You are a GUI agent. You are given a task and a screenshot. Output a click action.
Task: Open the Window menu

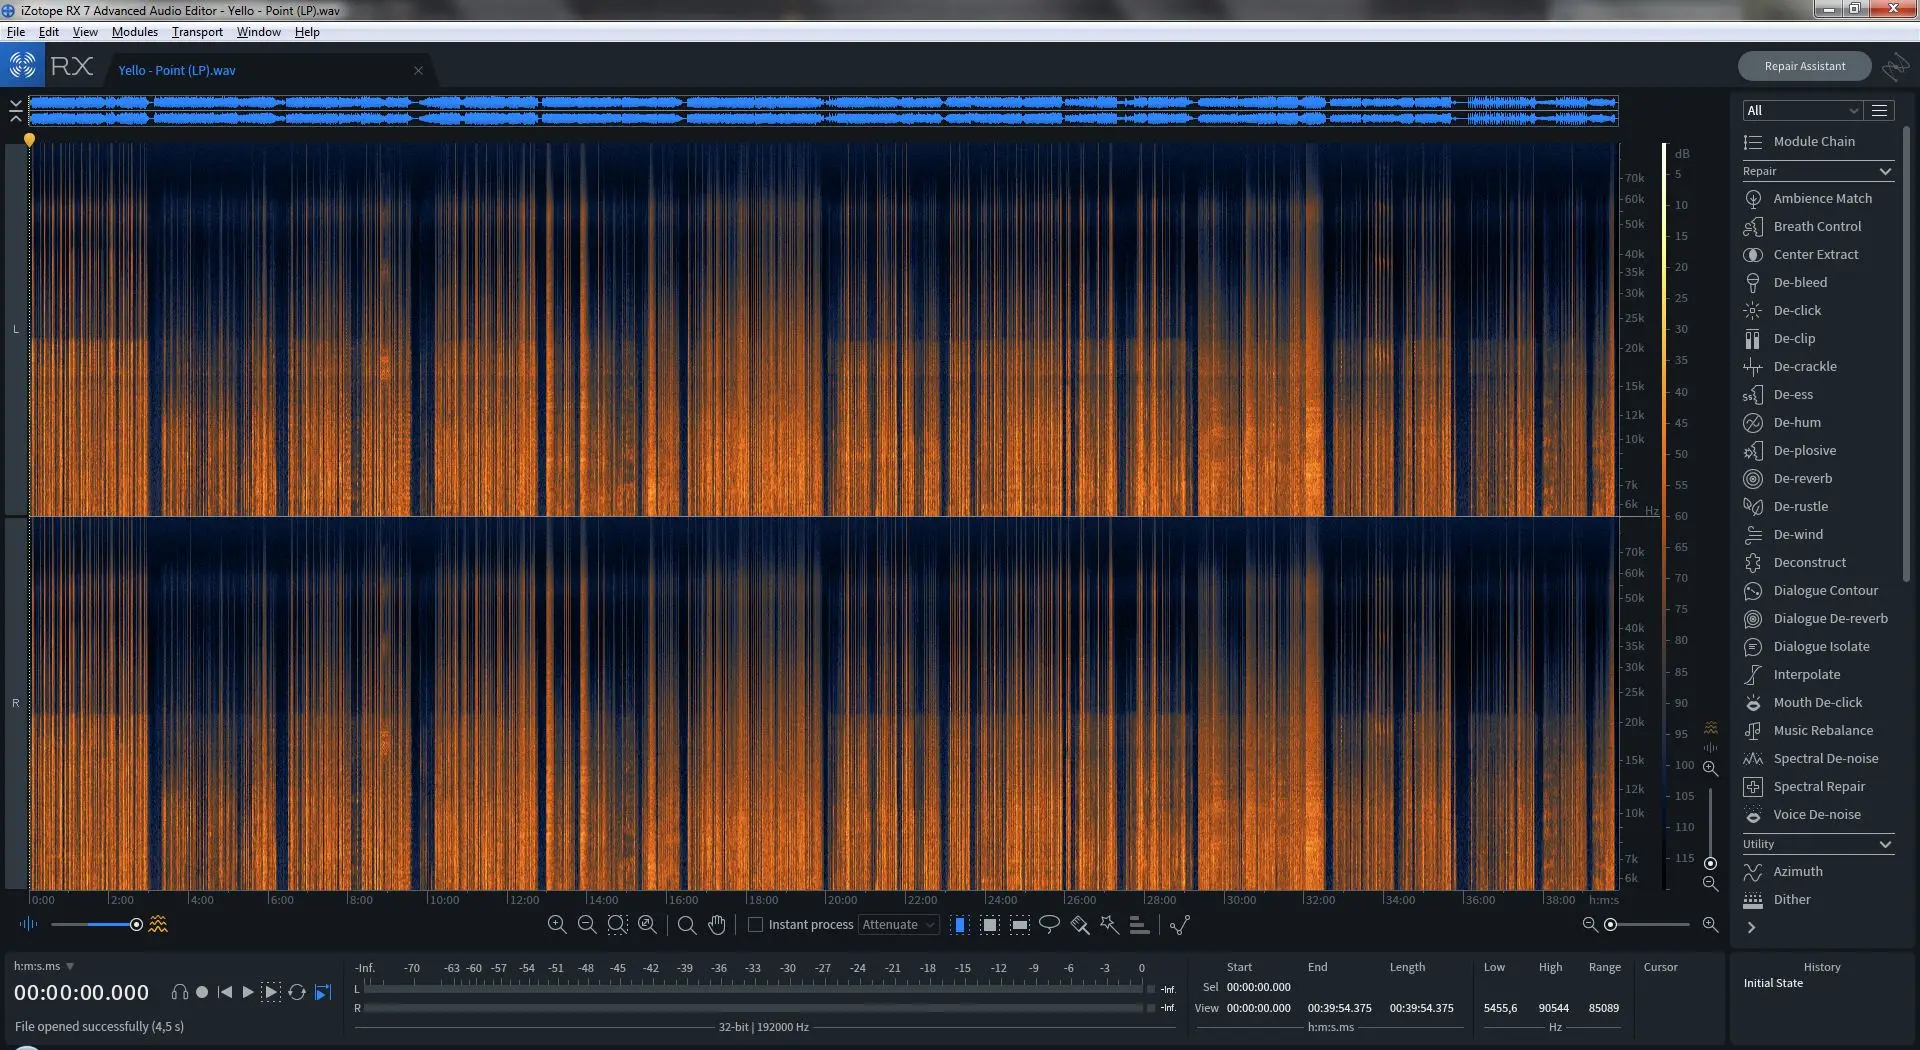click(259, 32)
